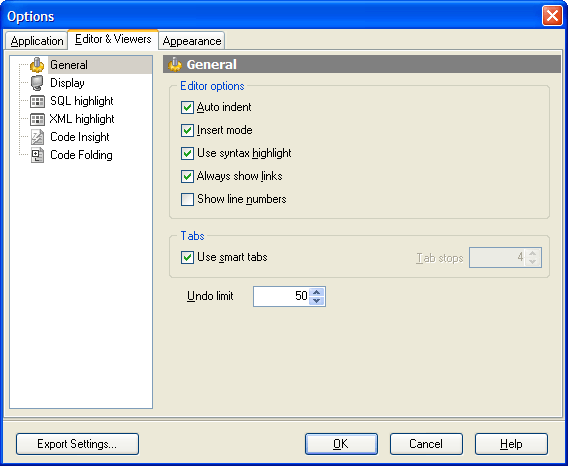Select the Code Folding icon
Screen dimensions: 568x466
click(x=37, y=155)
